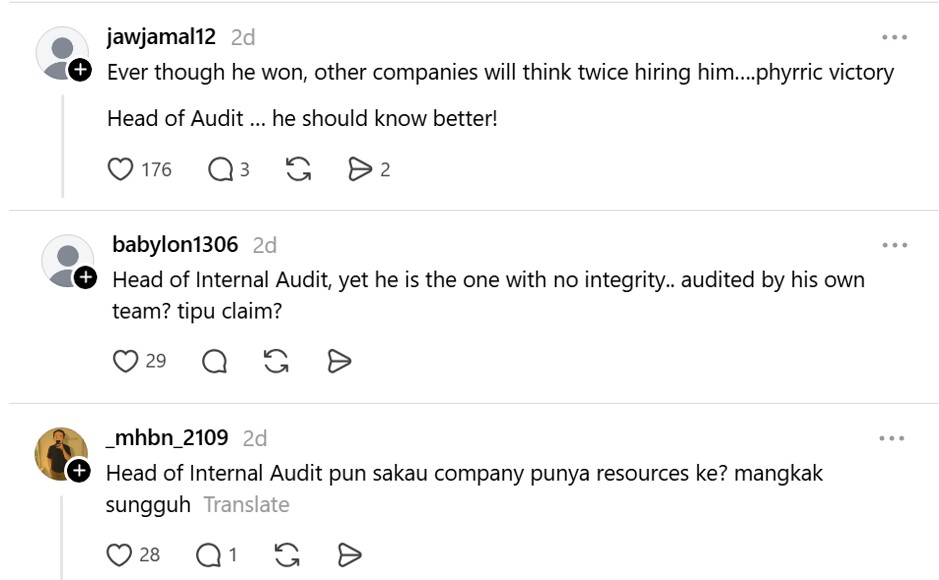Share _mhbn_2109's comment via send icon

350,555
